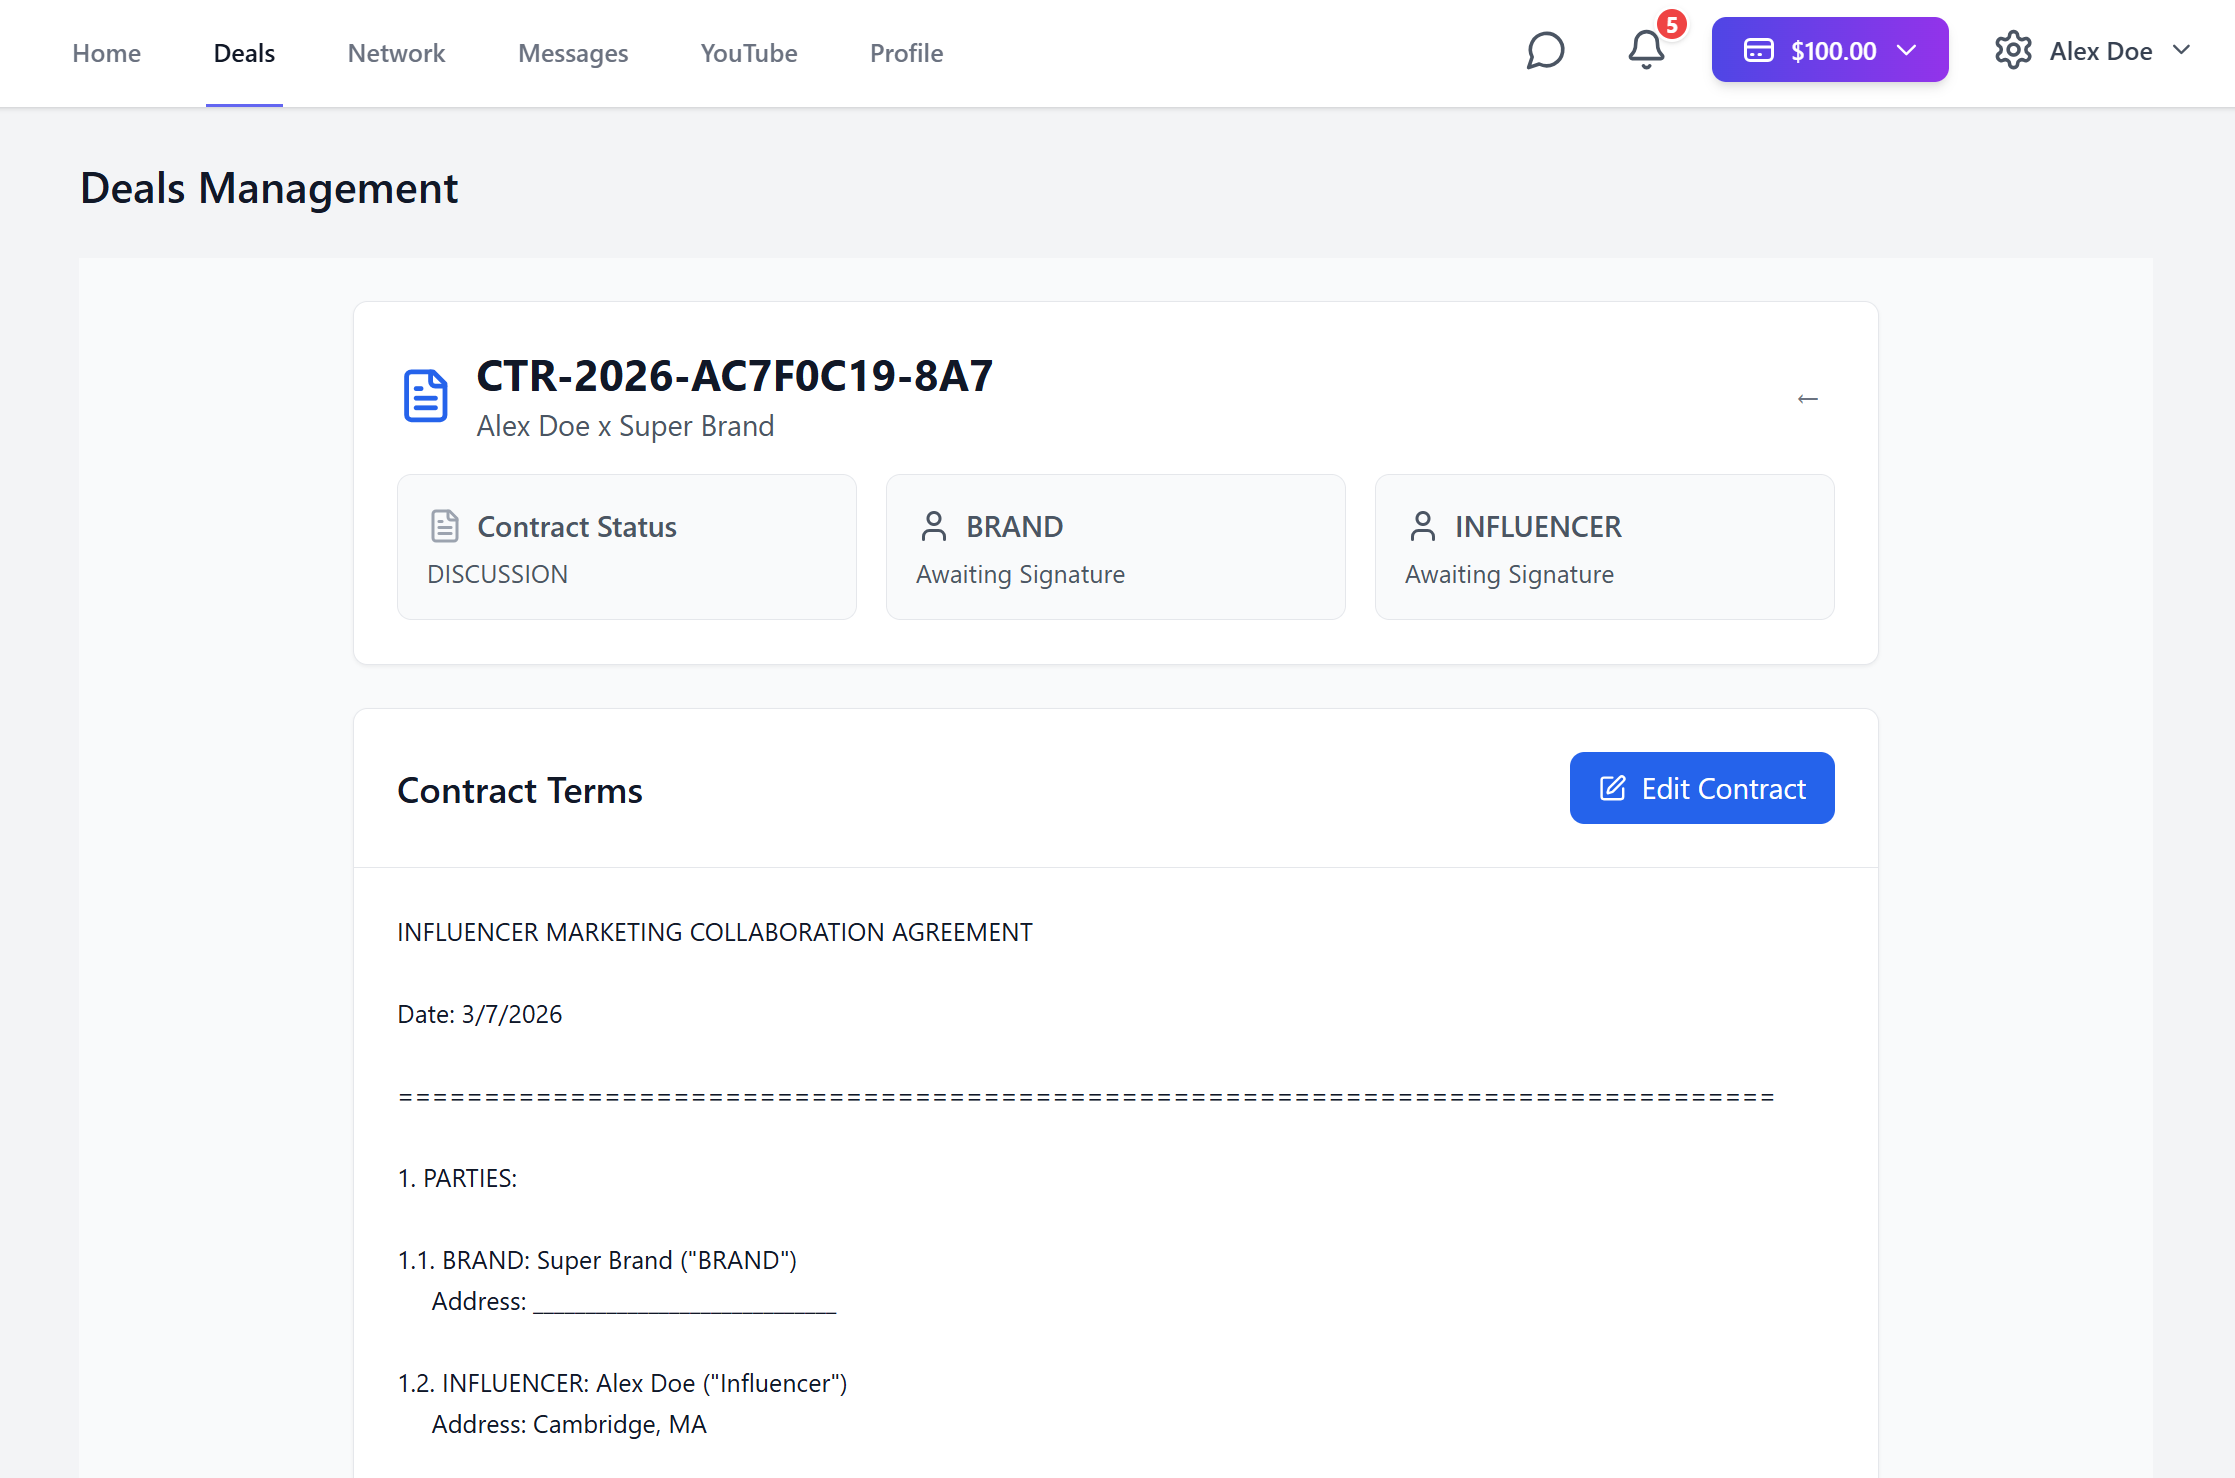Viewport: 2235px width, 1478px height.
Task: Open the Network tab
Action: (x=396, y=53)
